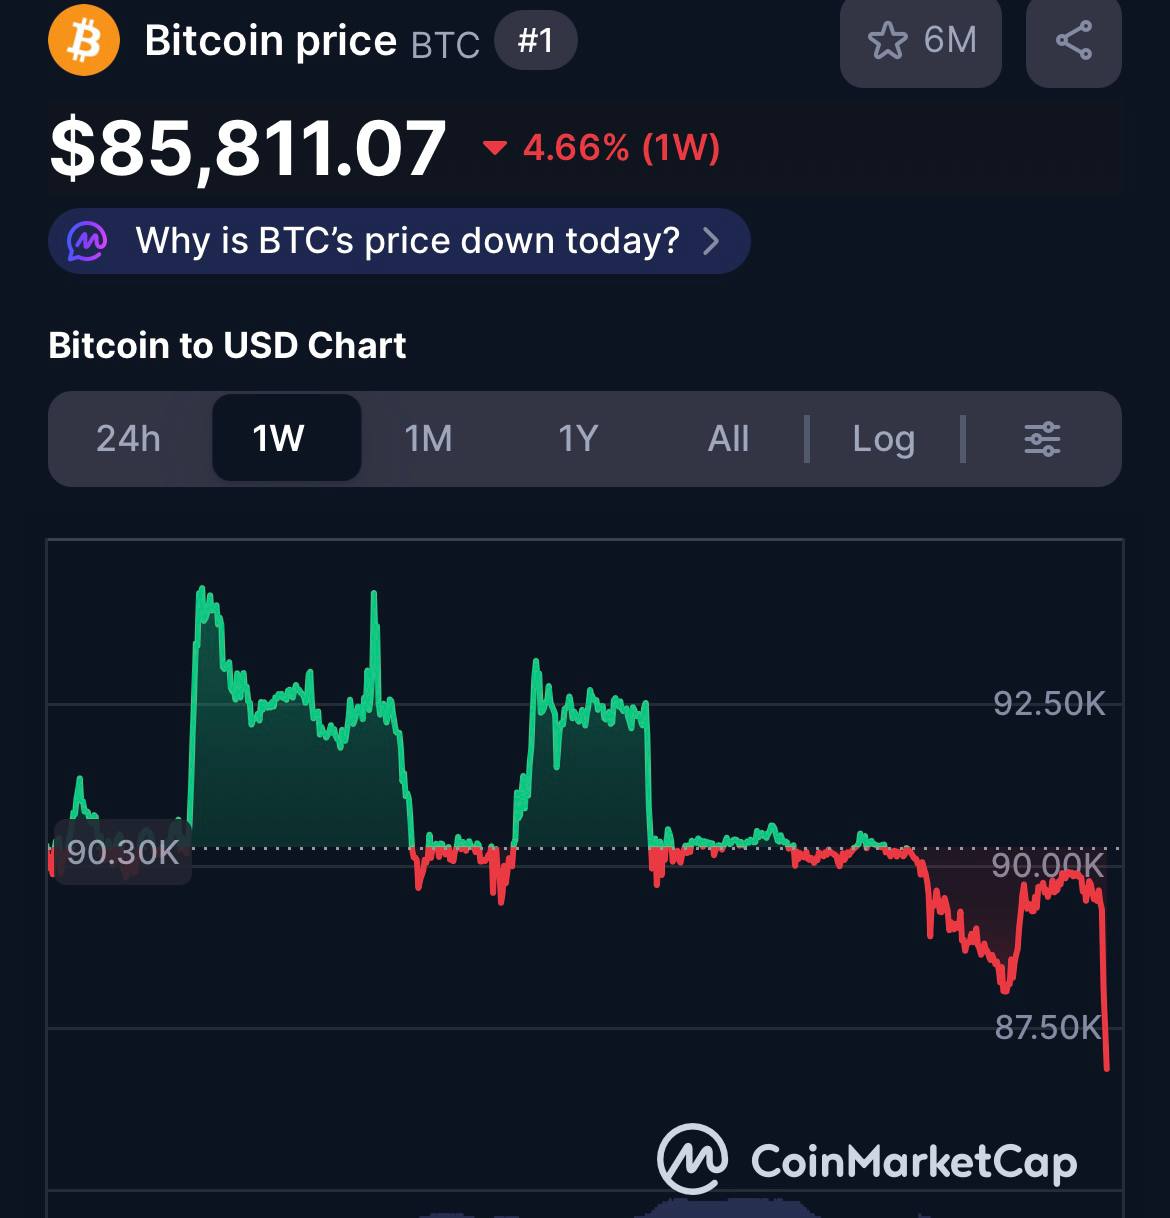Add Bitcoin to watchlist with star button

tap(920, 41)
